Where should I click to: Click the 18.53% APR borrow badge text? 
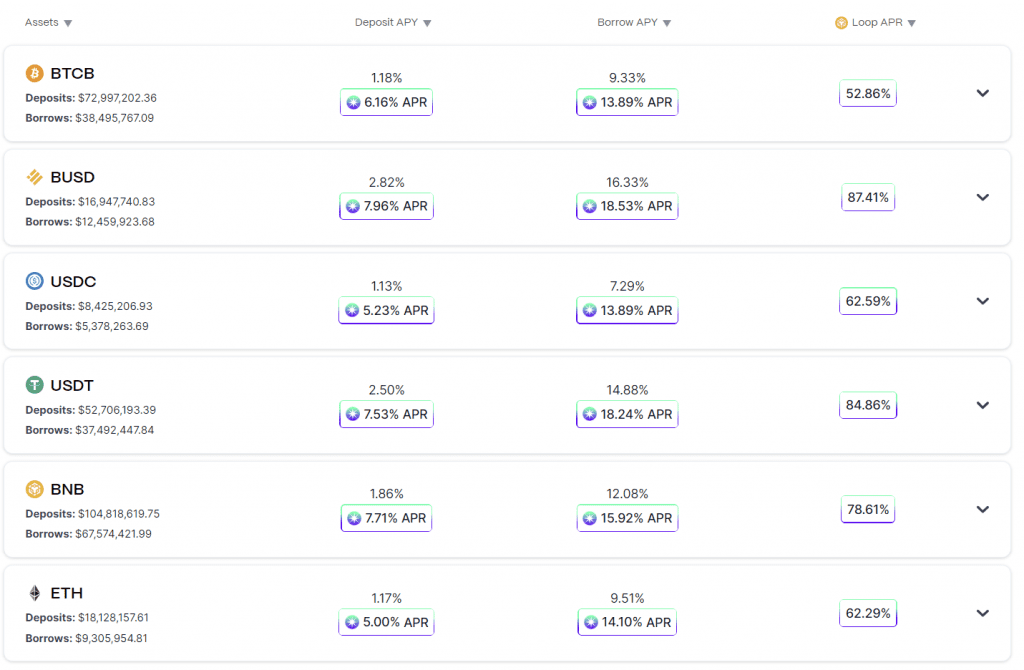(636, 206)
